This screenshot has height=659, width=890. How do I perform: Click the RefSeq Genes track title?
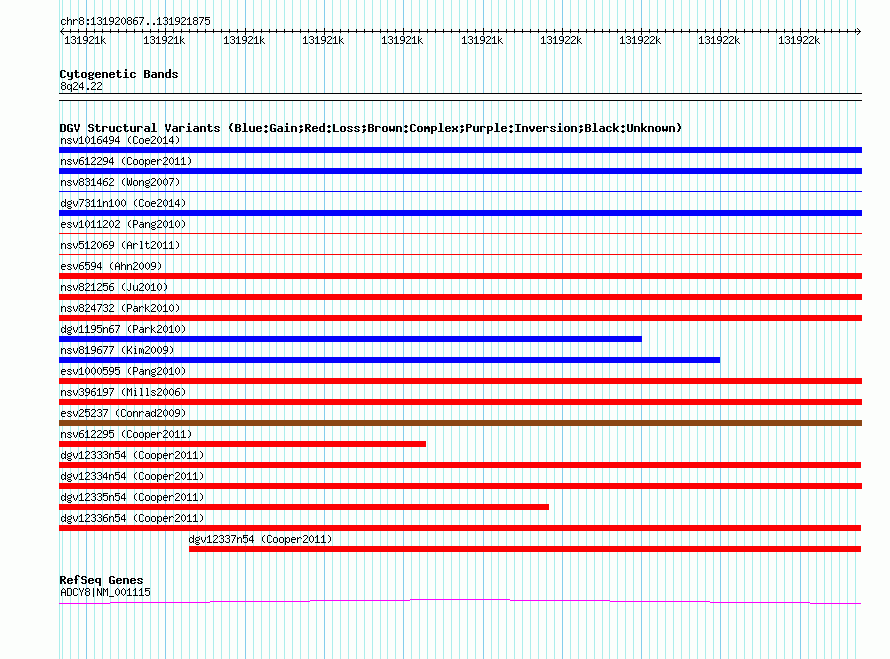[x=101, y=580]
